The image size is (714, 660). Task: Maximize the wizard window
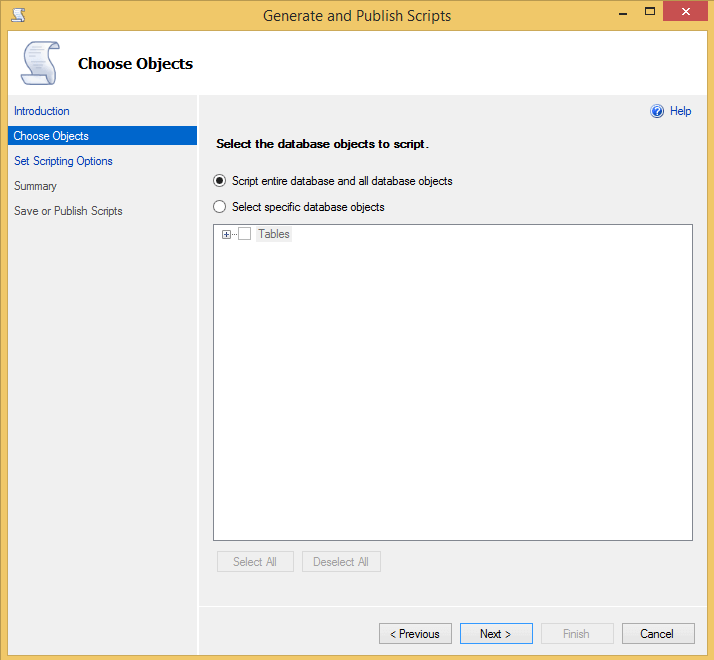(x=648, y=13)
